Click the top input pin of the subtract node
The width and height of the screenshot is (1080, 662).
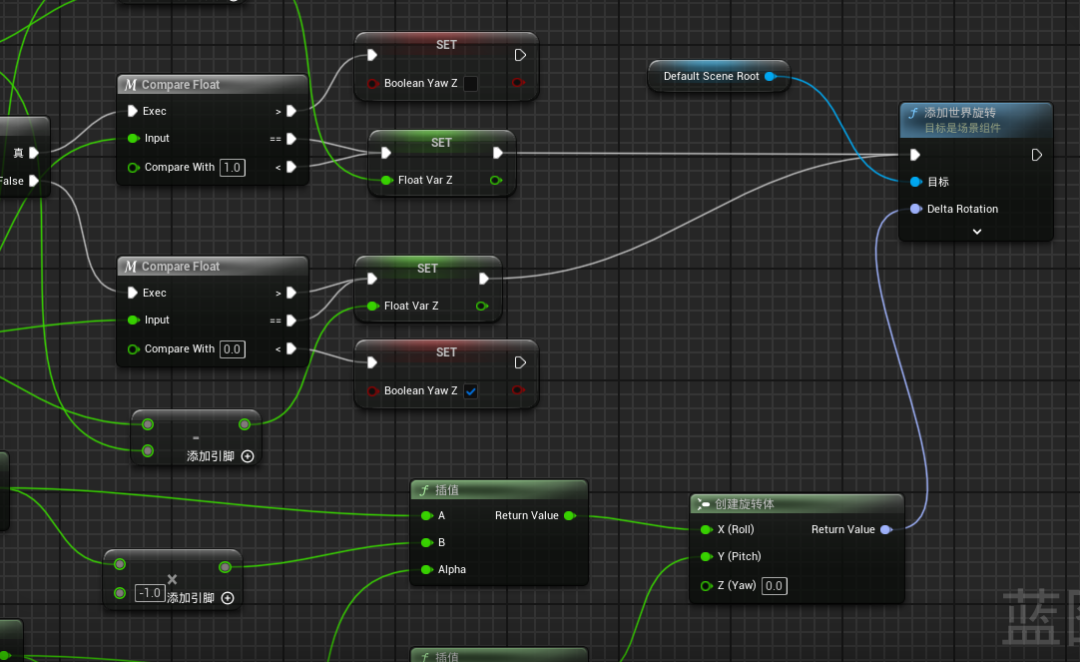[x=147, y=424]
